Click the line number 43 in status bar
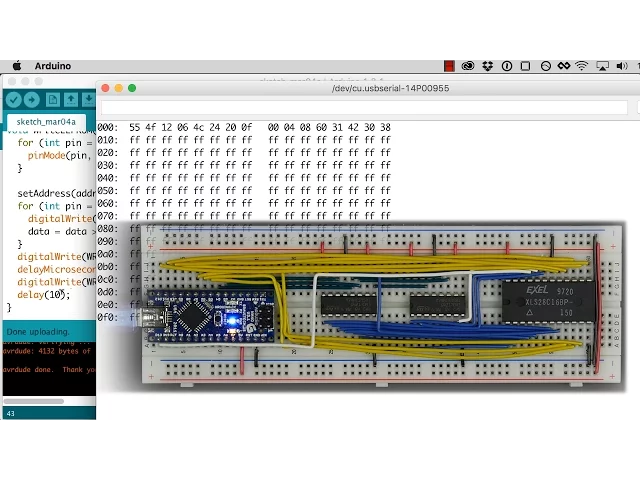Screen dimensions: 640x480 click(11, 413)
